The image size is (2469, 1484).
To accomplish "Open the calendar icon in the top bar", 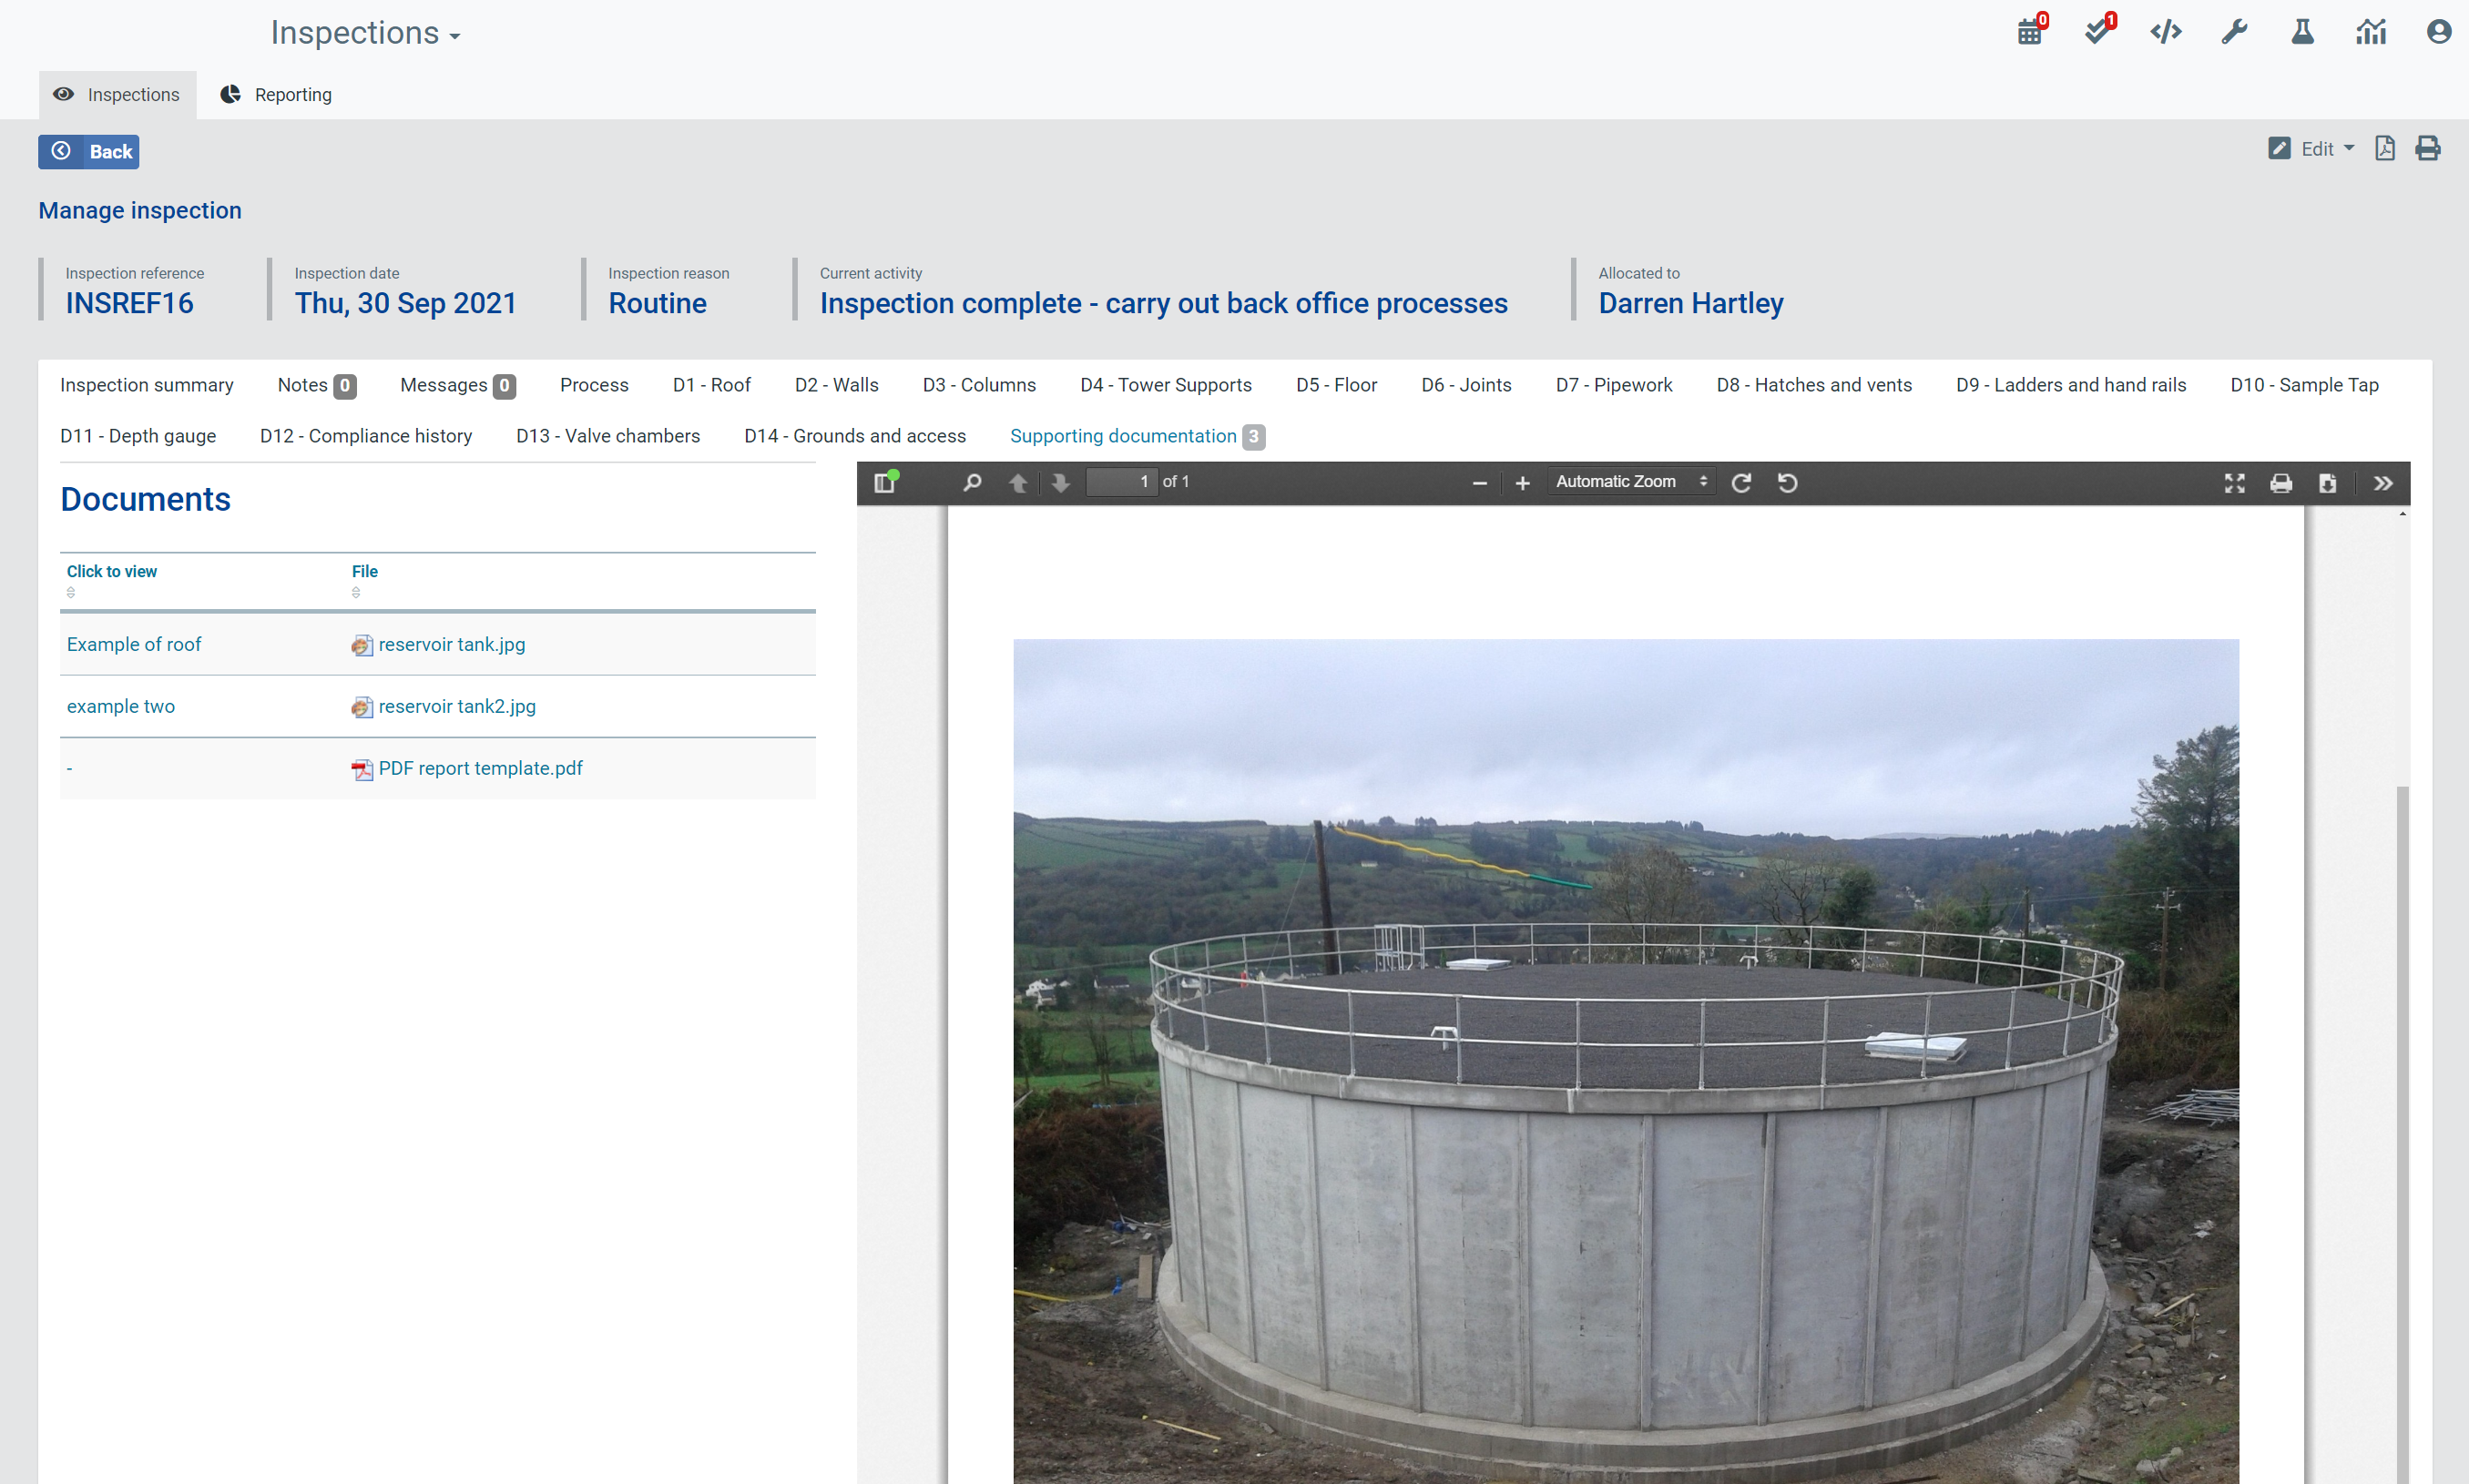I will [x=2029, y=32].
